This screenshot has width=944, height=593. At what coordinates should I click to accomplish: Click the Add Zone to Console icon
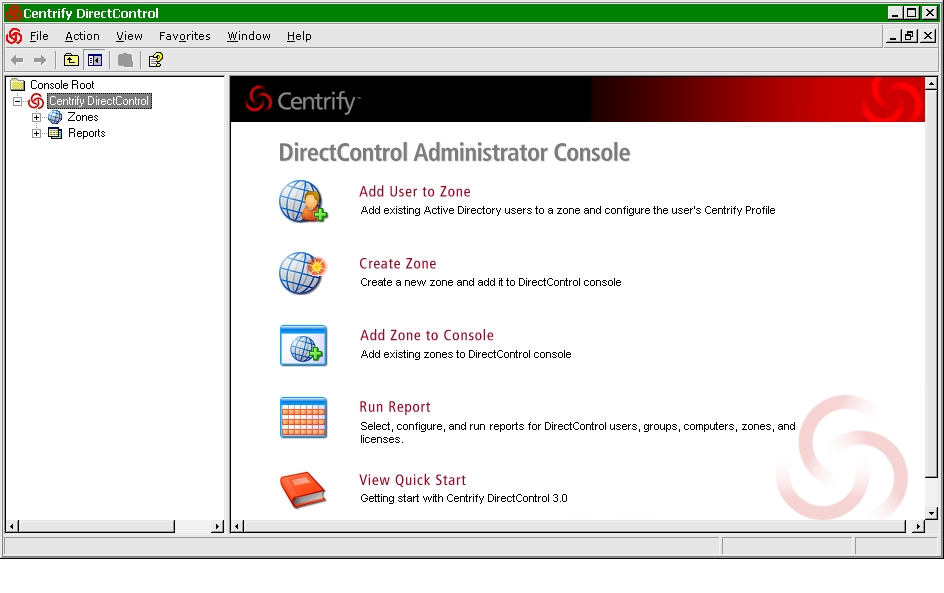pos(303,345)
